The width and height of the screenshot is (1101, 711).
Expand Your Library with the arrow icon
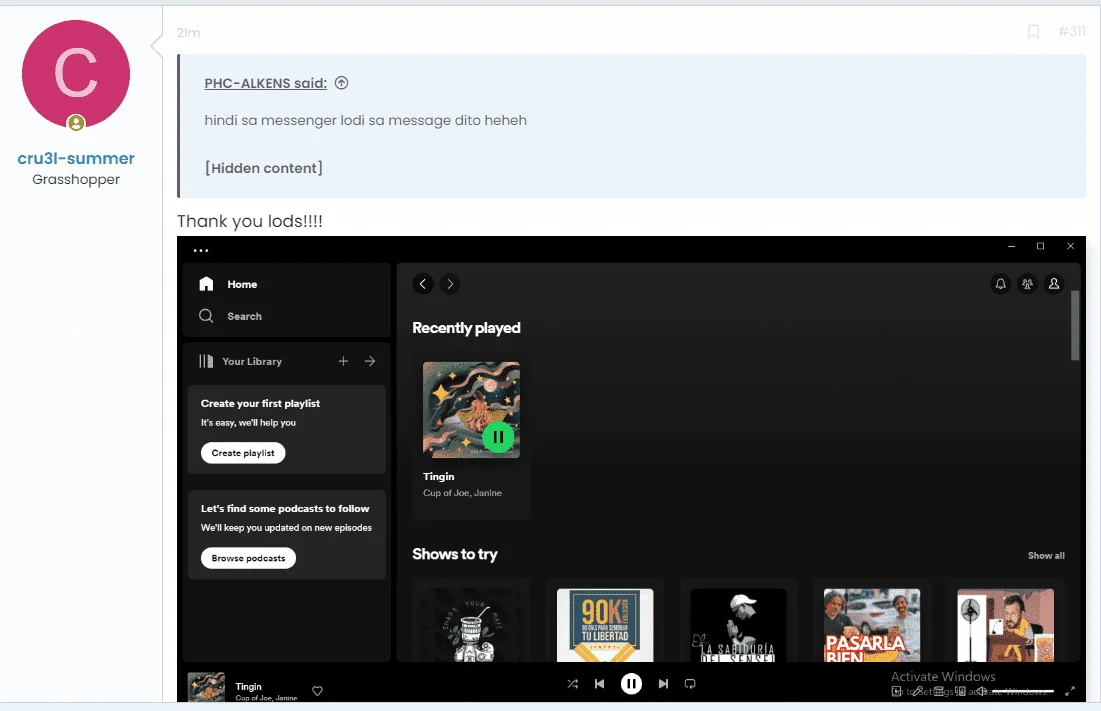coord(370,361)
